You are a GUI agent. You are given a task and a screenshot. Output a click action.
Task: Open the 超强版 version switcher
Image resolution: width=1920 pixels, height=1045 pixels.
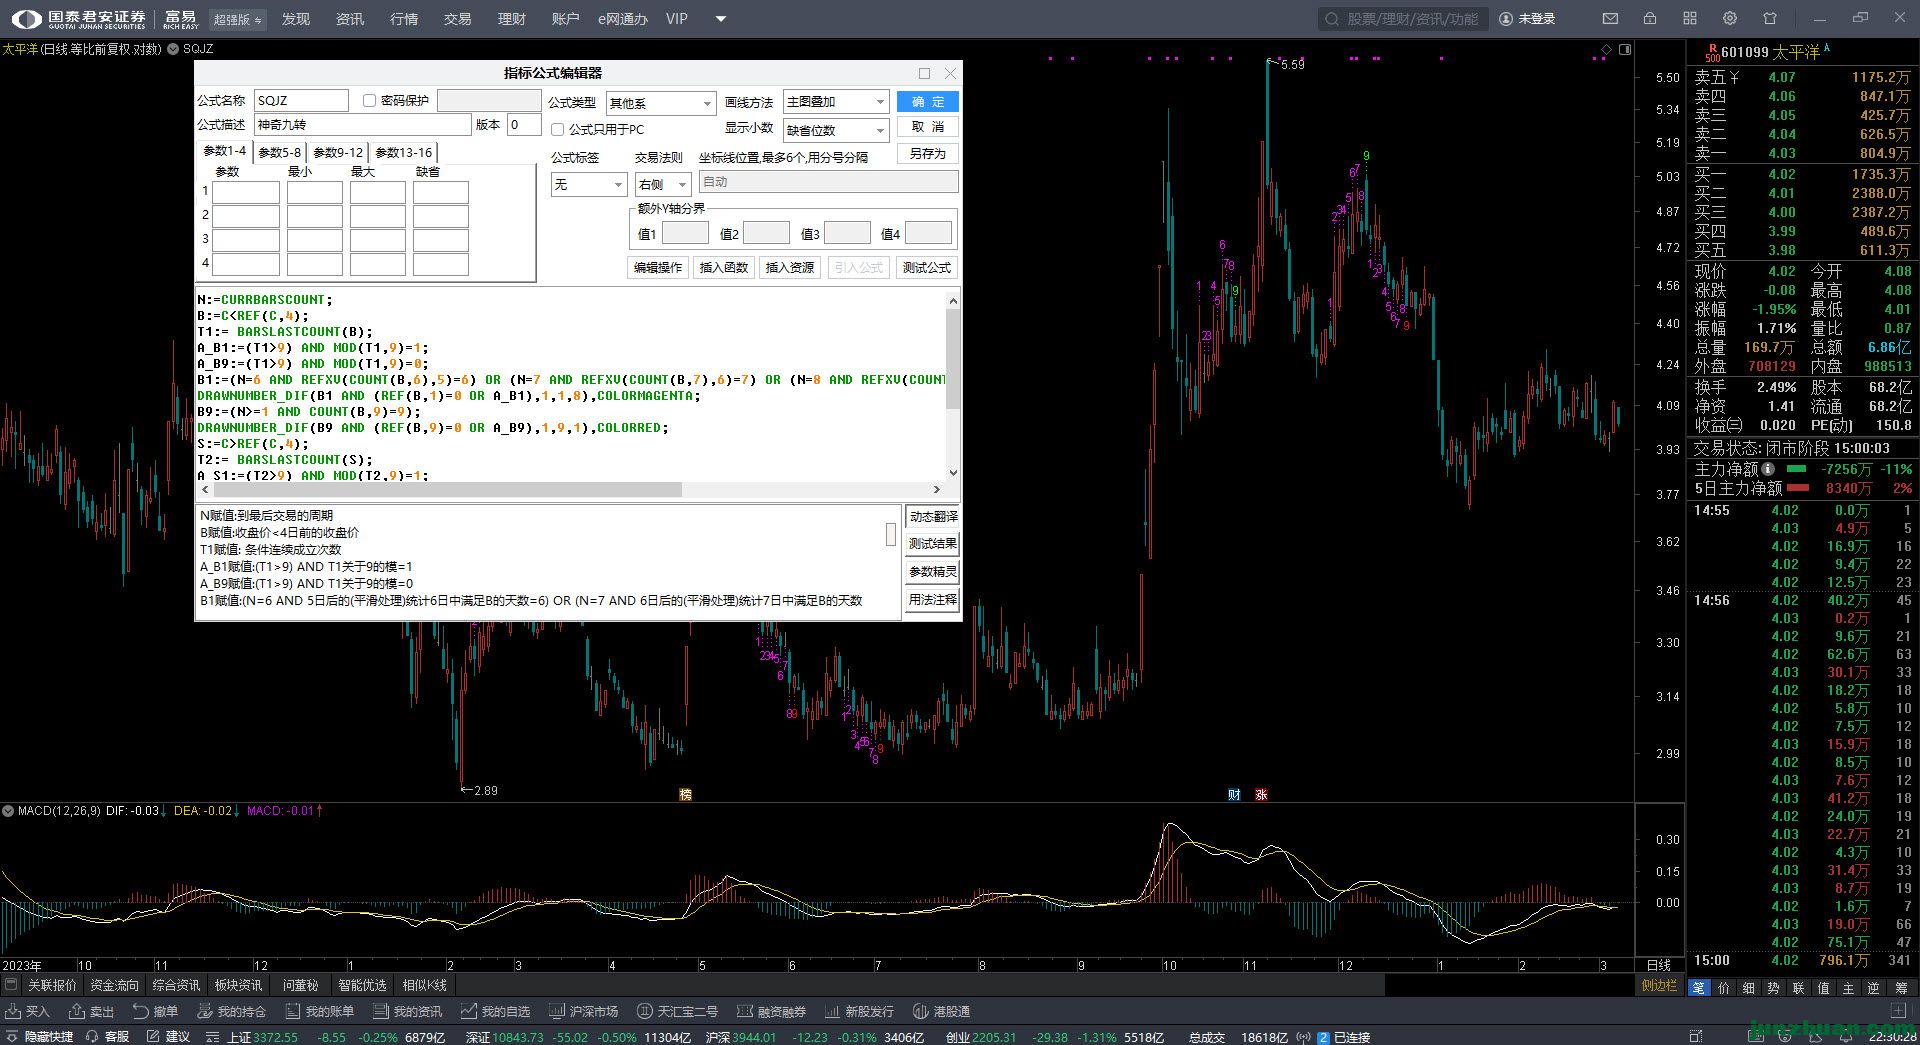coord(238,19)
